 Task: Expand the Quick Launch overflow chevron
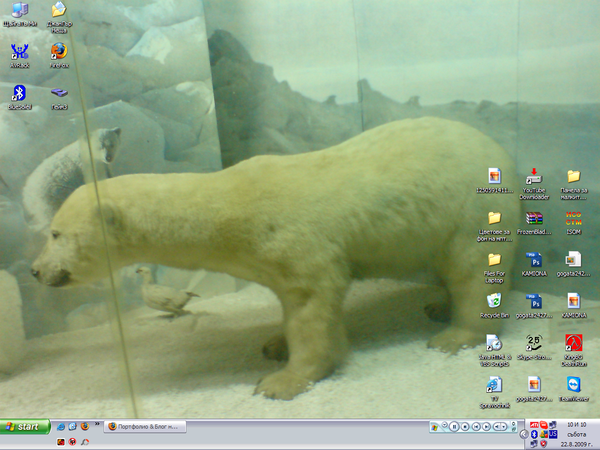pyautogui.click(x=97, y=424)
